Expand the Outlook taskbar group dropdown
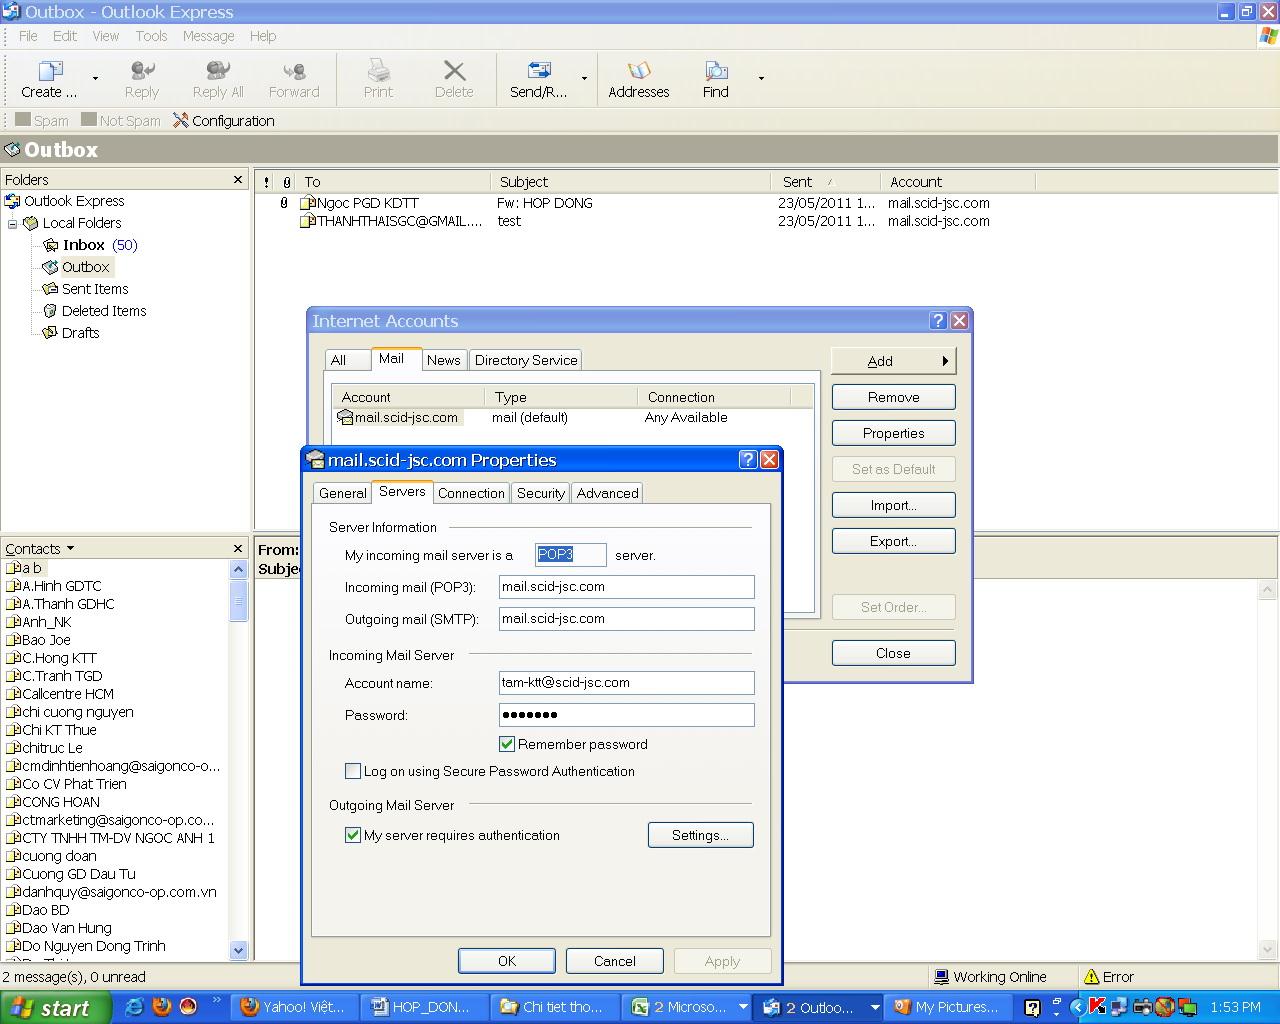This screenshot has height=1024, width=1280. [x=874, y=1007]
